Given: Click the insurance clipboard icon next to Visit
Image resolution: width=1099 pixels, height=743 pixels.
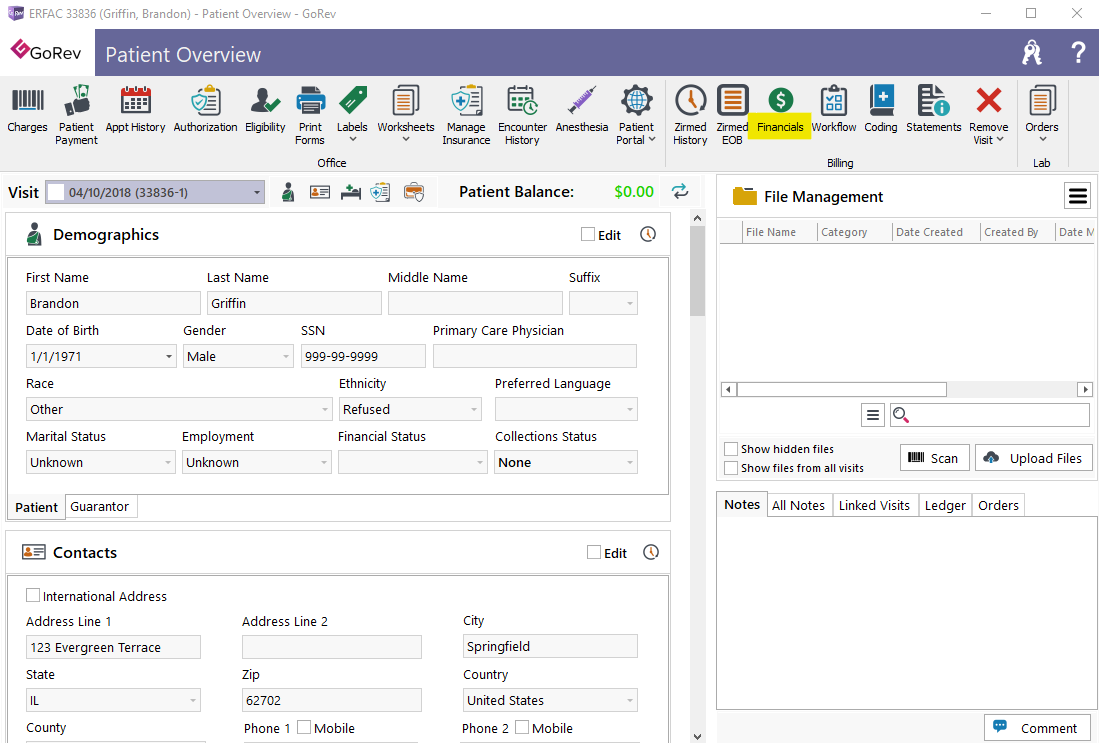Looking at the screenshot, I should 381,192.
